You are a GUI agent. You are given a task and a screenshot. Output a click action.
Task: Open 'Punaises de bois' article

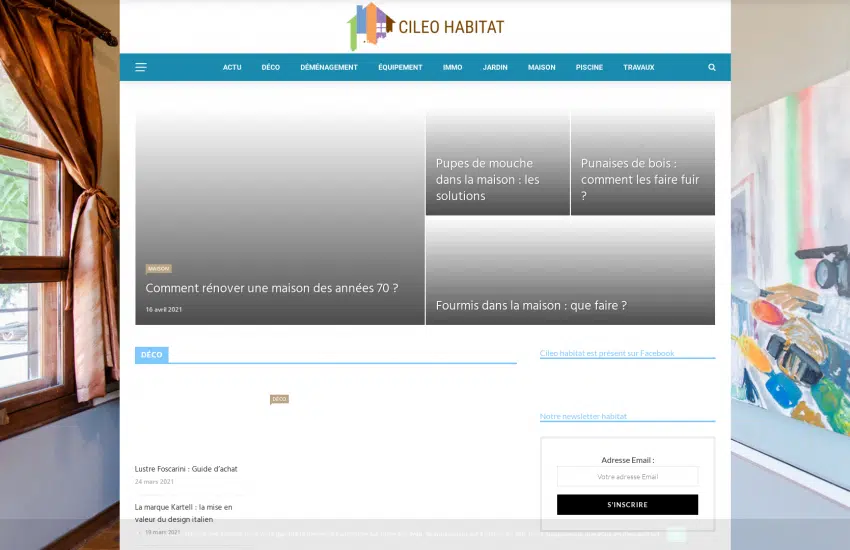click(640, 179)
